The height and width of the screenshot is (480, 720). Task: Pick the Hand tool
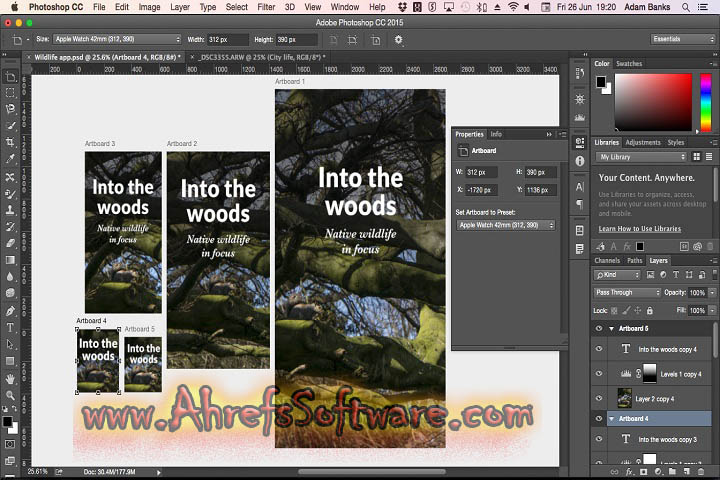click(10, 378)
